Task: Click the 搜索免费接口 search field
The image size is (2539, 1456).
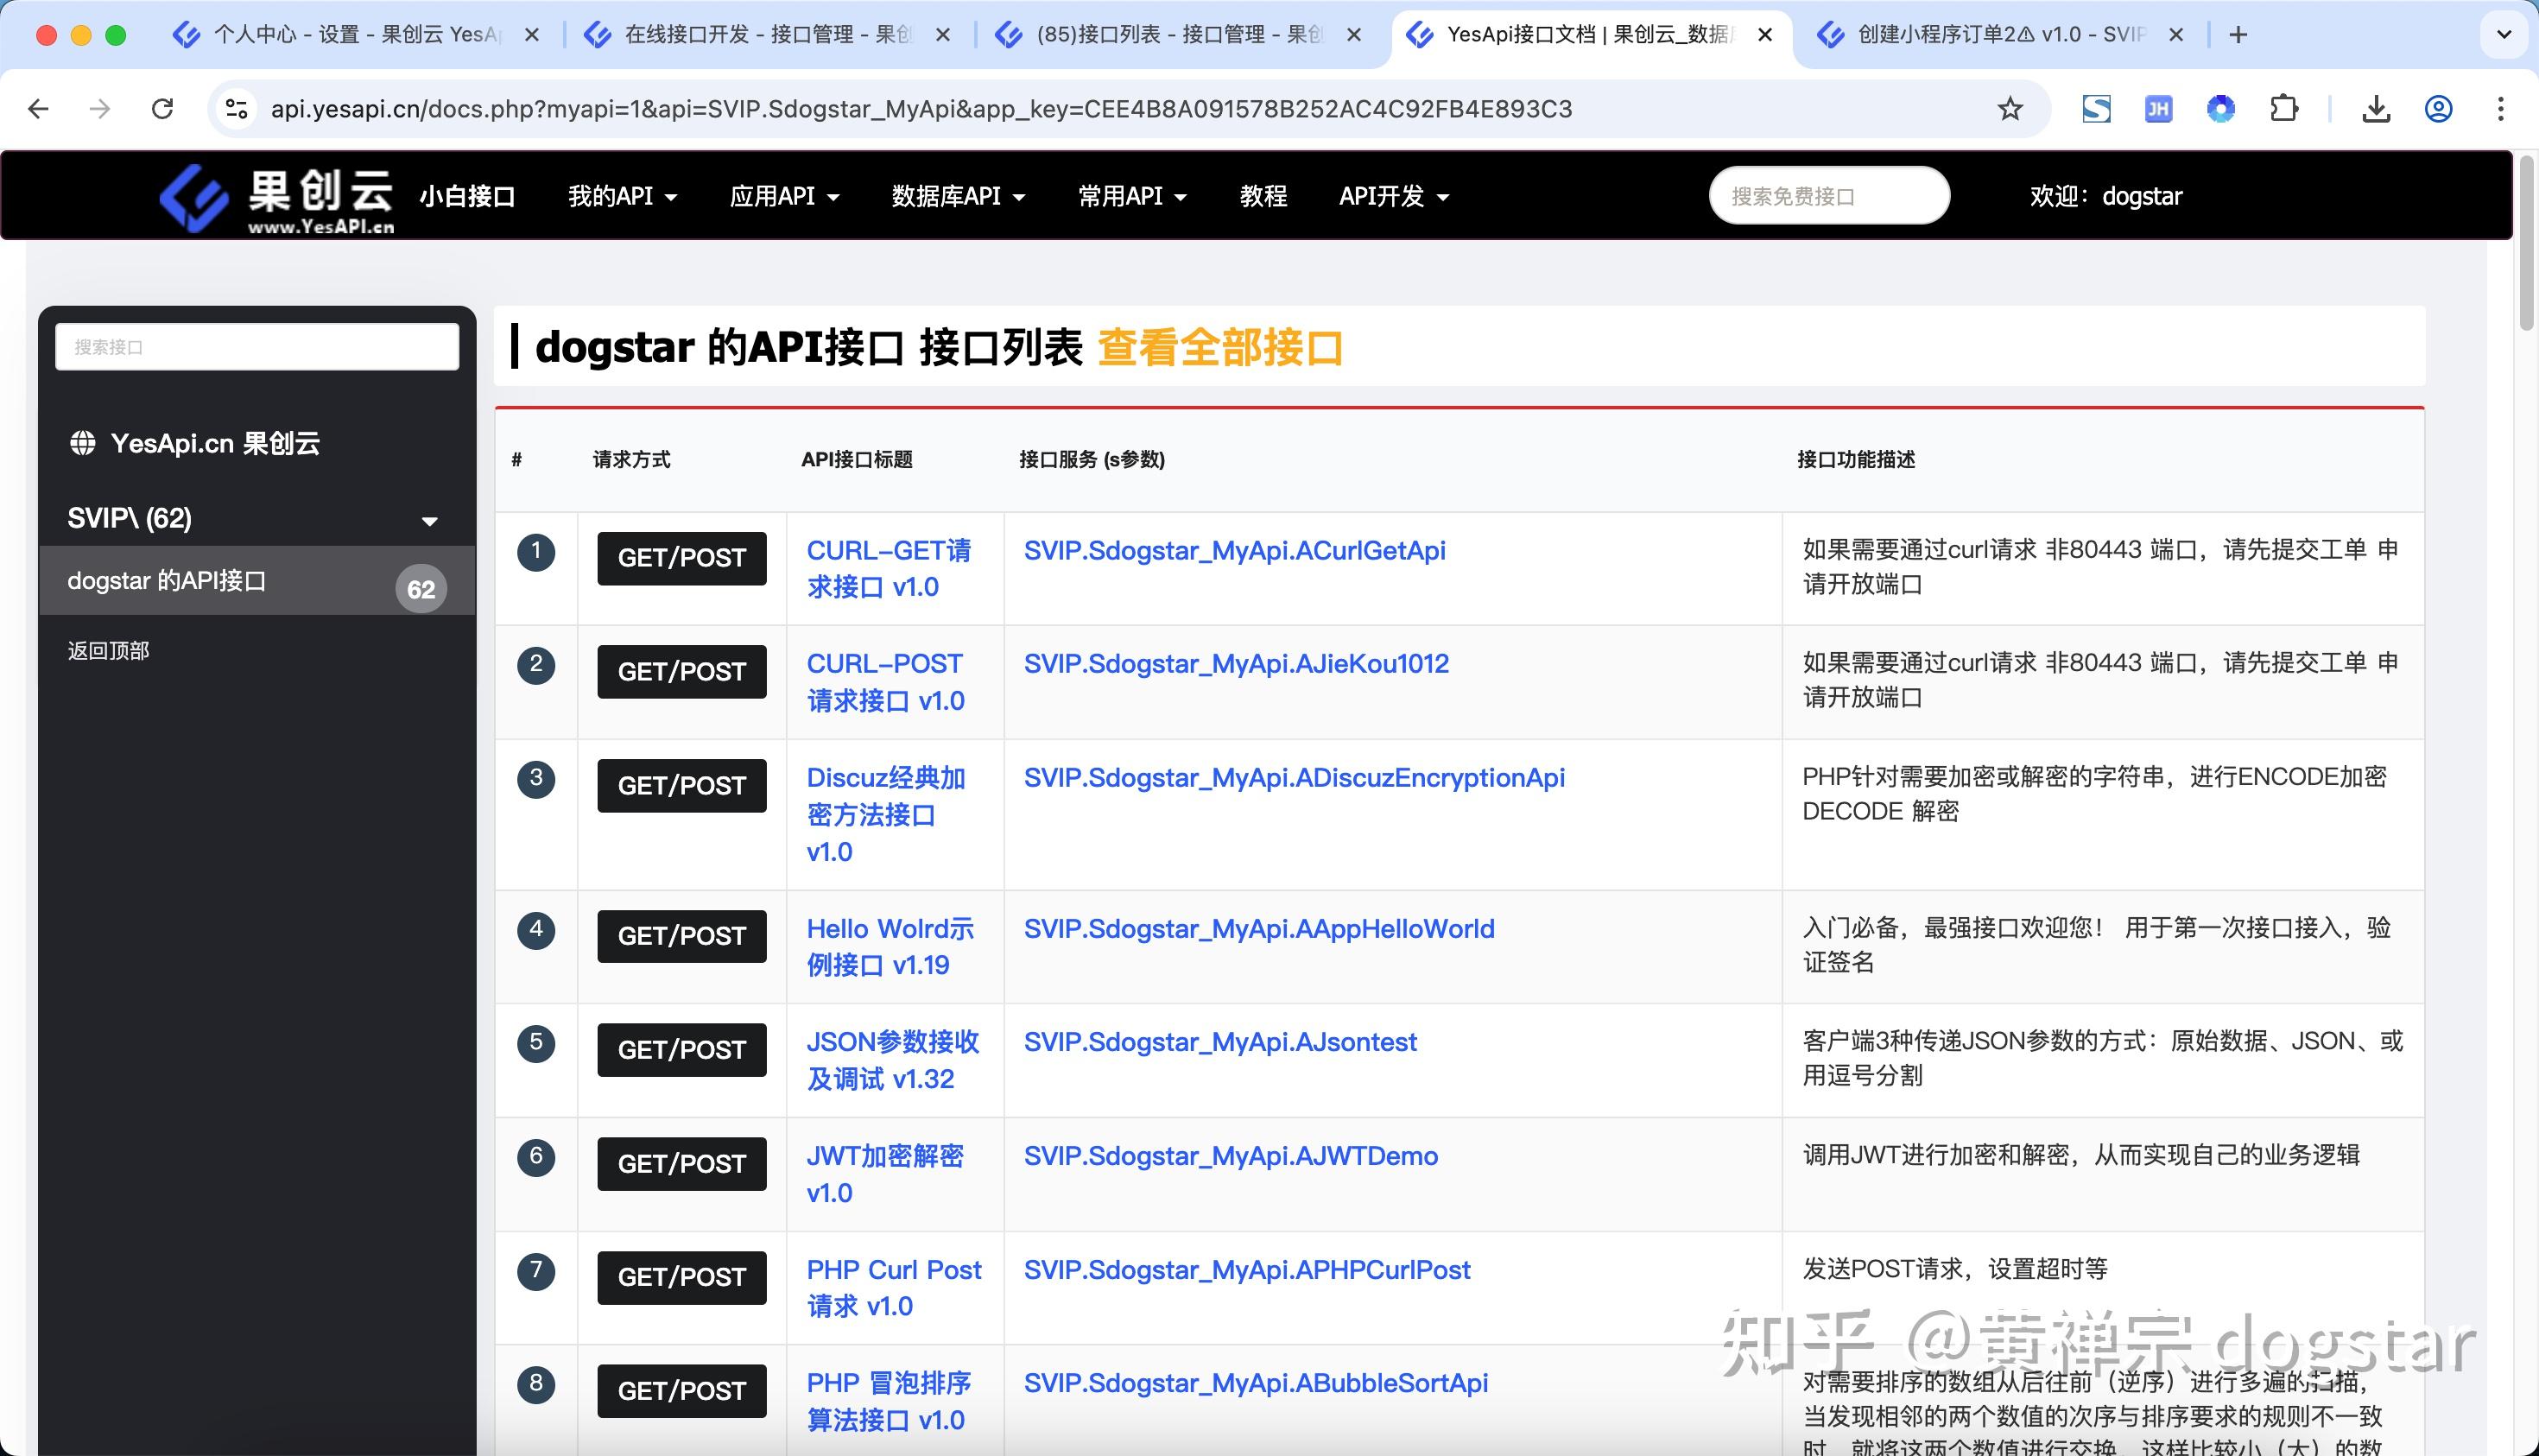Action: pyautogui.click(x=1829, y=195)
